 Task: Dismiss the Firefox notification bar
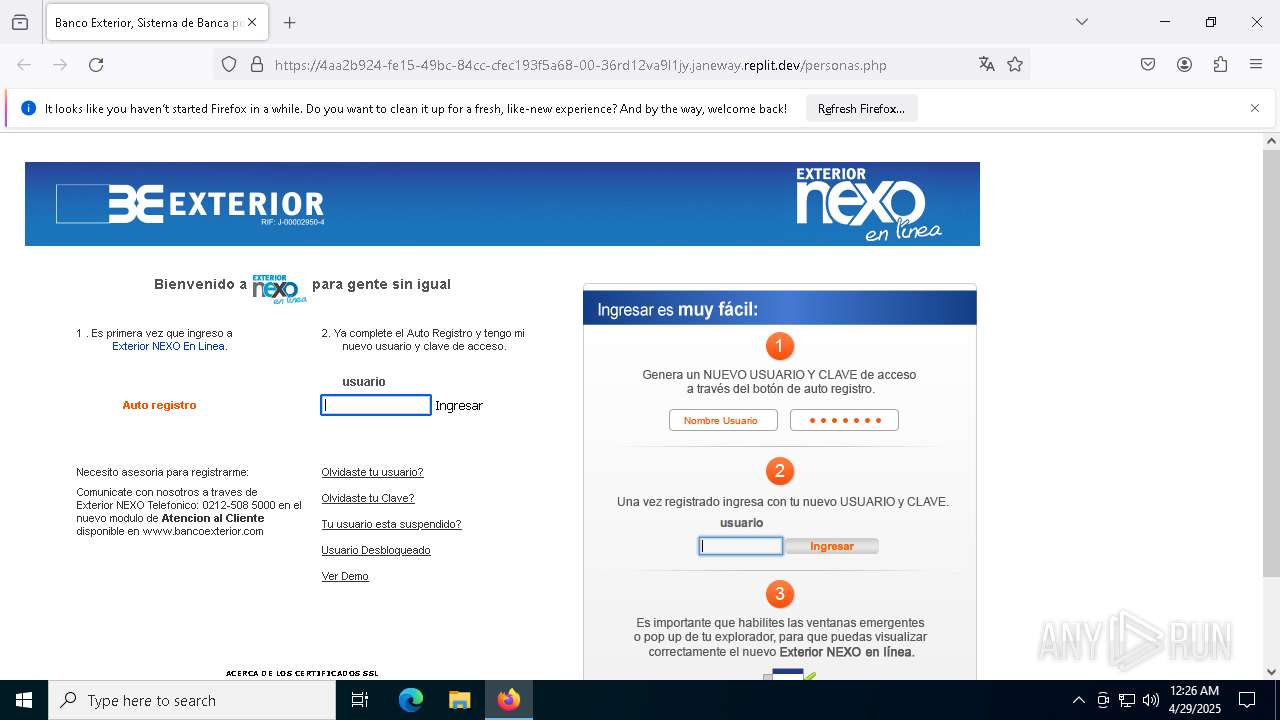(1255, 108)
